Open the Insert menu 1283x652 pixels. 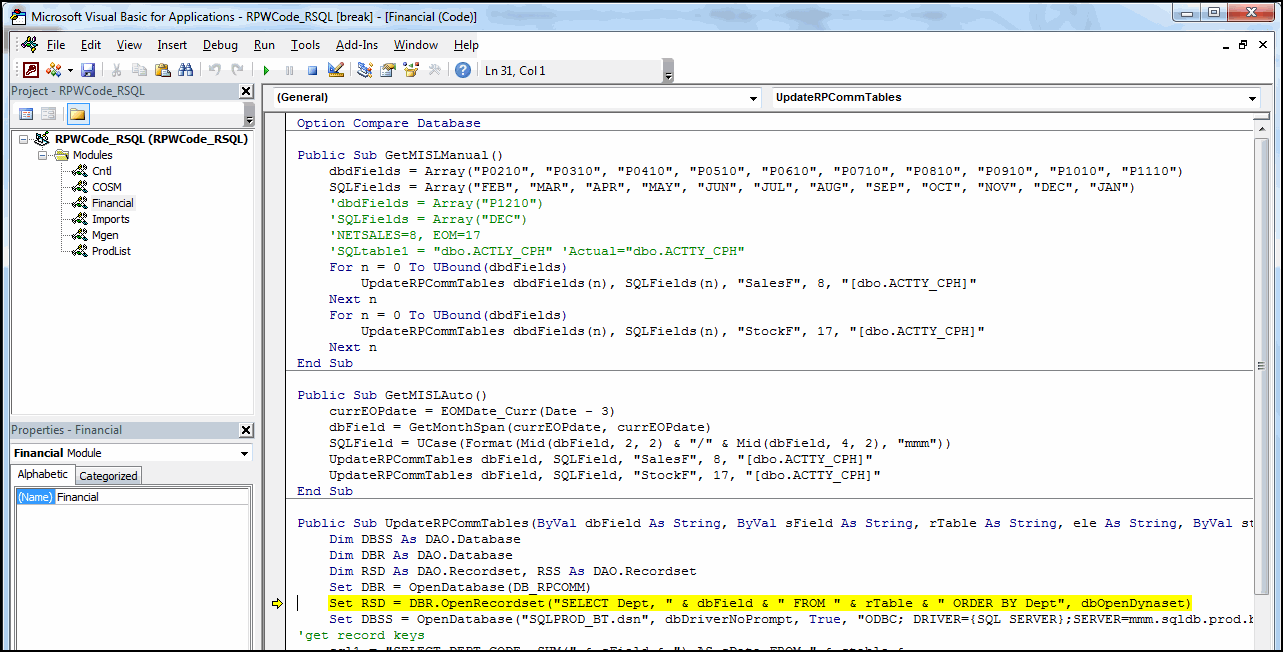point(172,45)
